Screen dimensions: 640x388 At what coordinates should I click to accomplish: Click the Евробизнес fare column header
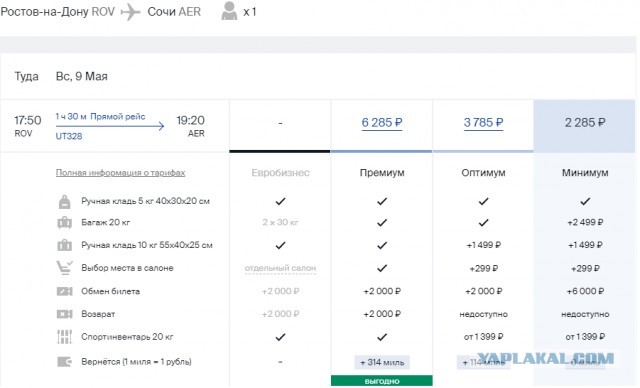coord(280,173)
